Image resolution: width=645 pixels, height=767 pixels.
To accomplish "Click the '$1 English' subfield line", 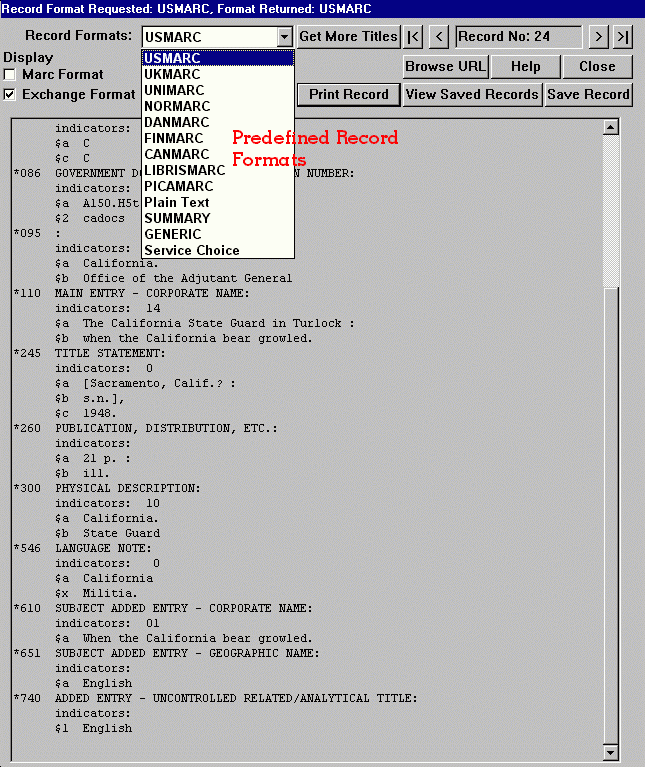I will click(x=93, y=728).
